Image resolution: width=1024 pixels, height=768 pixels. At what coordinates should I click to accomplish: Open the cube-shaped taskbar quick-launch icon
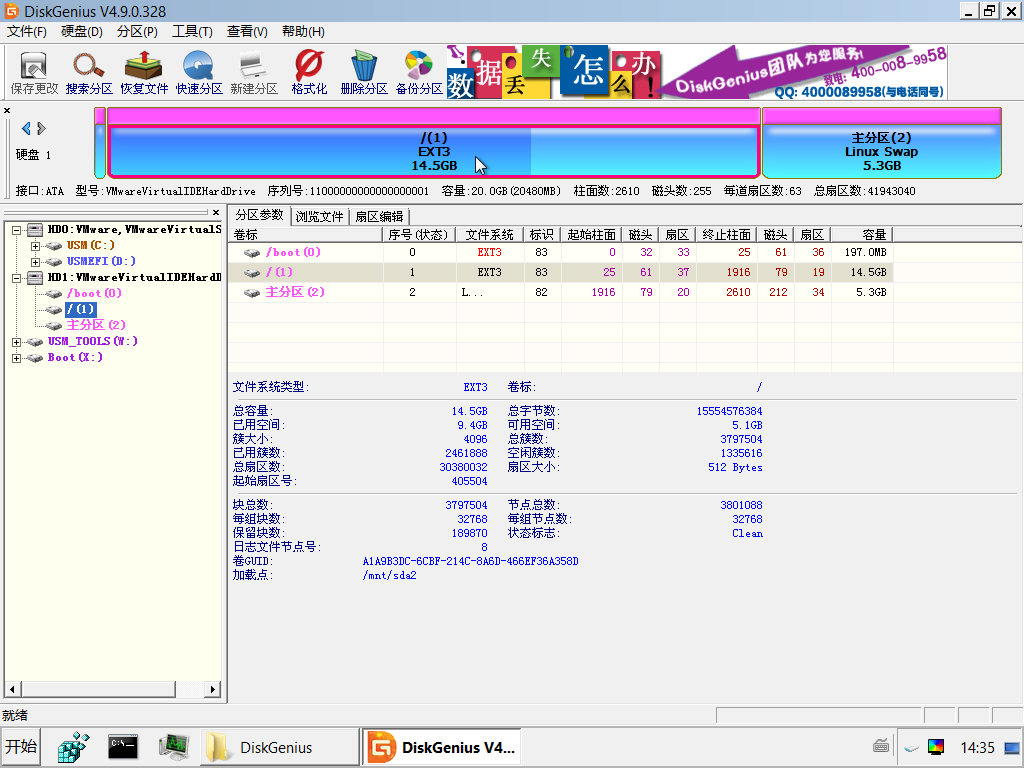[73, 746]
